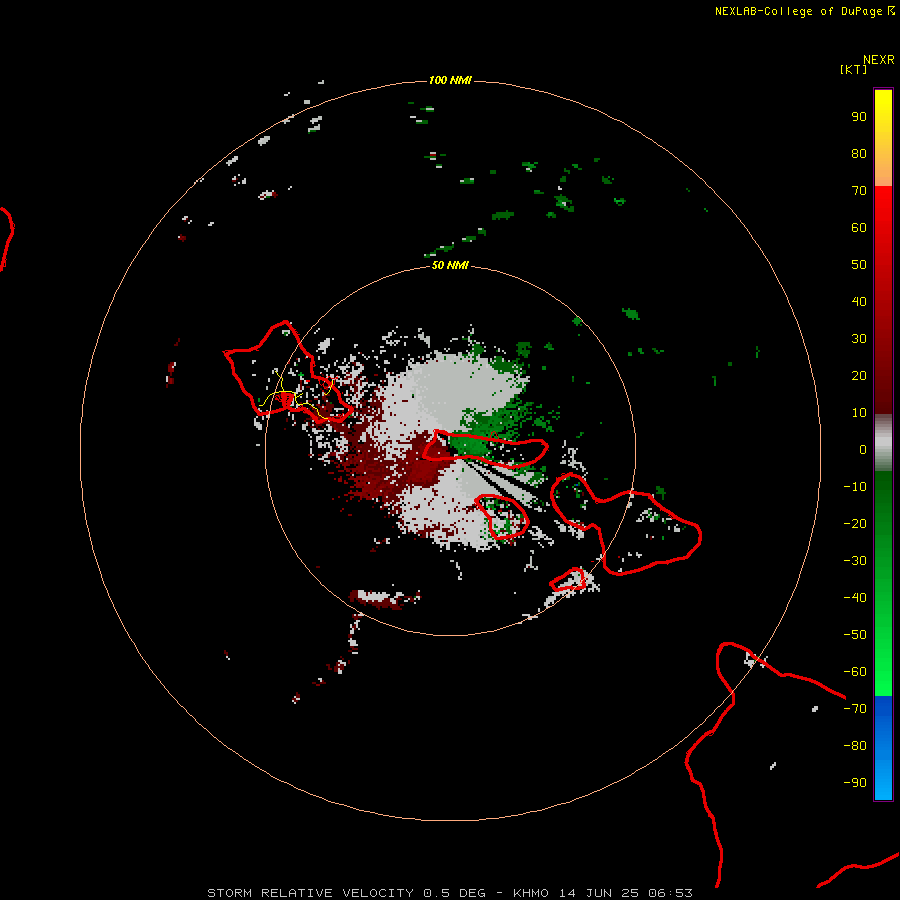Click the -50 knot scale value
Image resolution: width=900 pixels, height=900 pixels.
point(855,635)
